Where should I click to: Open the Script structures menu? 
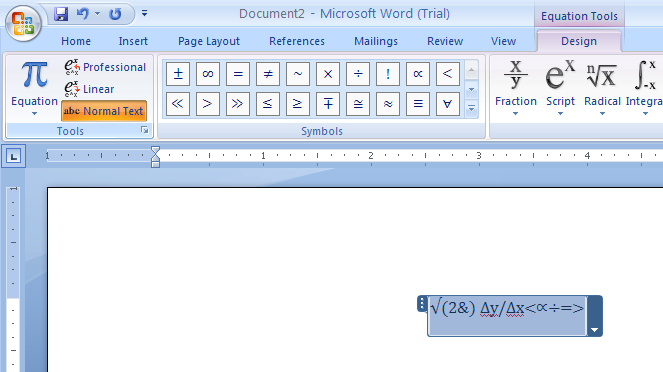560,88
